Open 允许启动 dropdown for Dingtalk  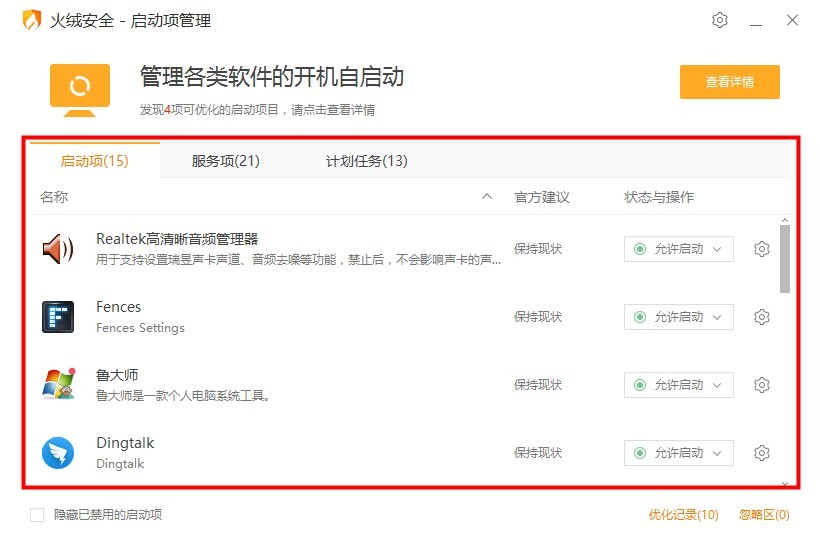tap(678, 453)
